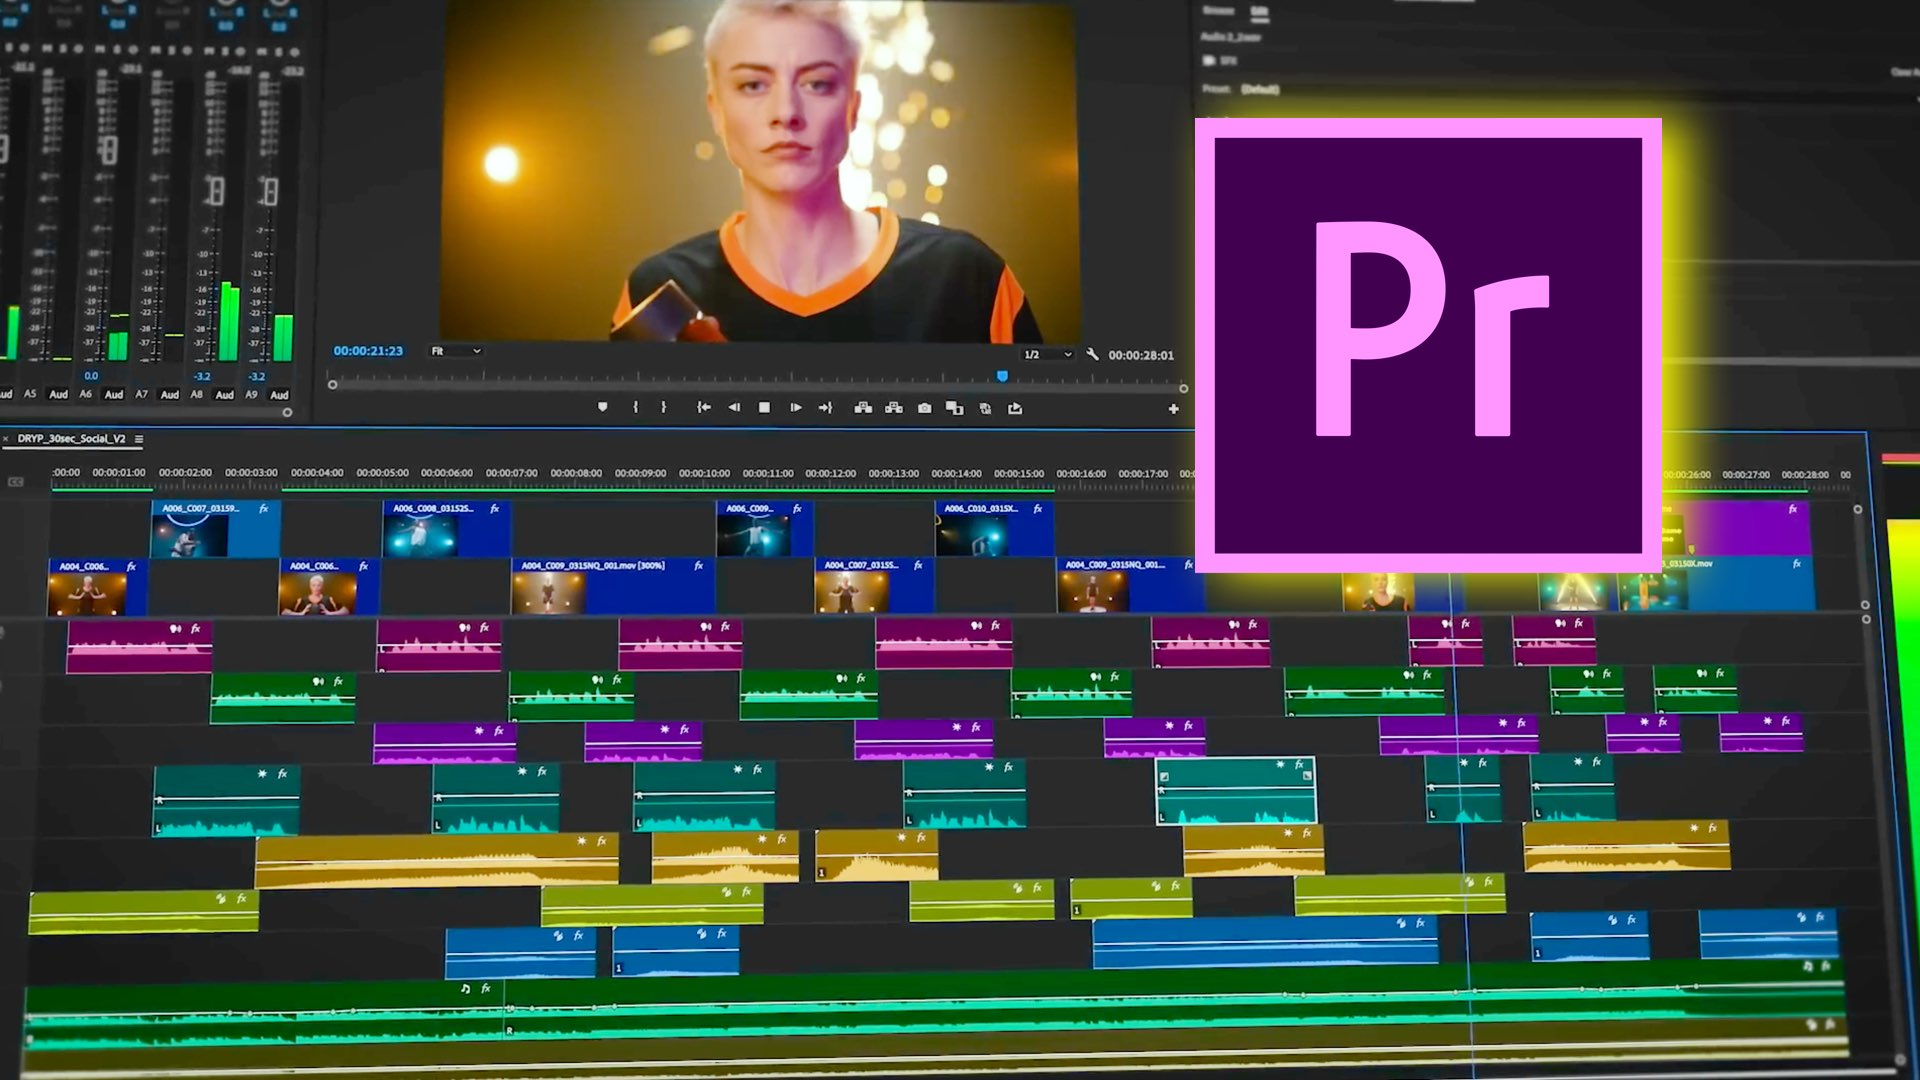The height and width of the screenshot is (1080, 1920).
Task: Open the wrench Settings icon of the Program monitor
Action: pyautogui.click(x=1094, y=353)
